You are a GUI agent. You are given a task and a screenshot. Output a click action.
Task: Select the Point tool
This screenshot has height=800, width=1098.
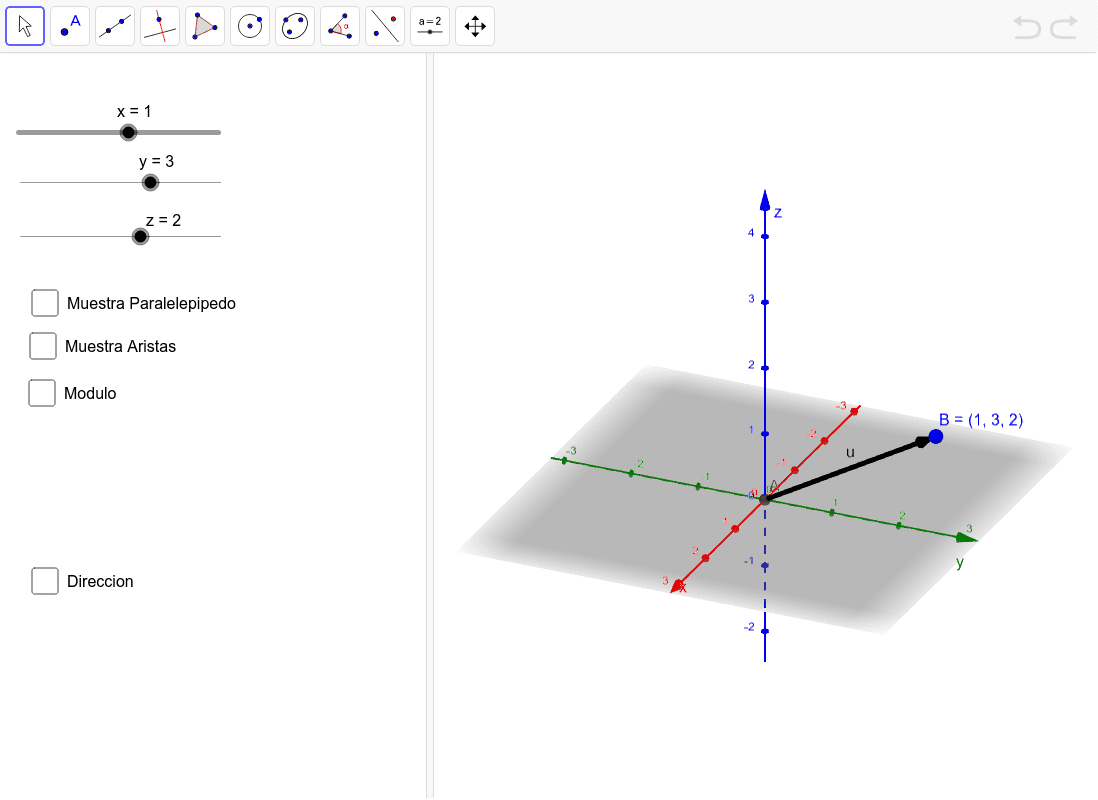[70, 26]
